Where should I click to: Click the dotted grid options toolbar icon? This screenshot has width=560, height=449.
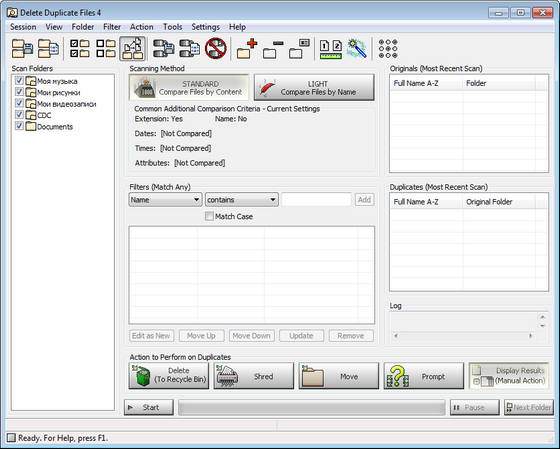pos(388,49)
